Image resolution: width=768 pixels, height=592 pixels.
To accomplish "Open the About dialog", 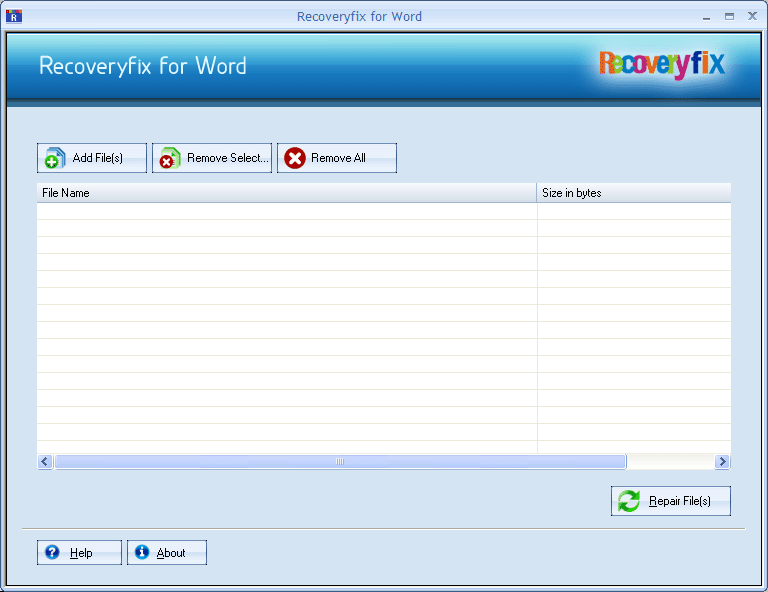I will tap(167, 552).
